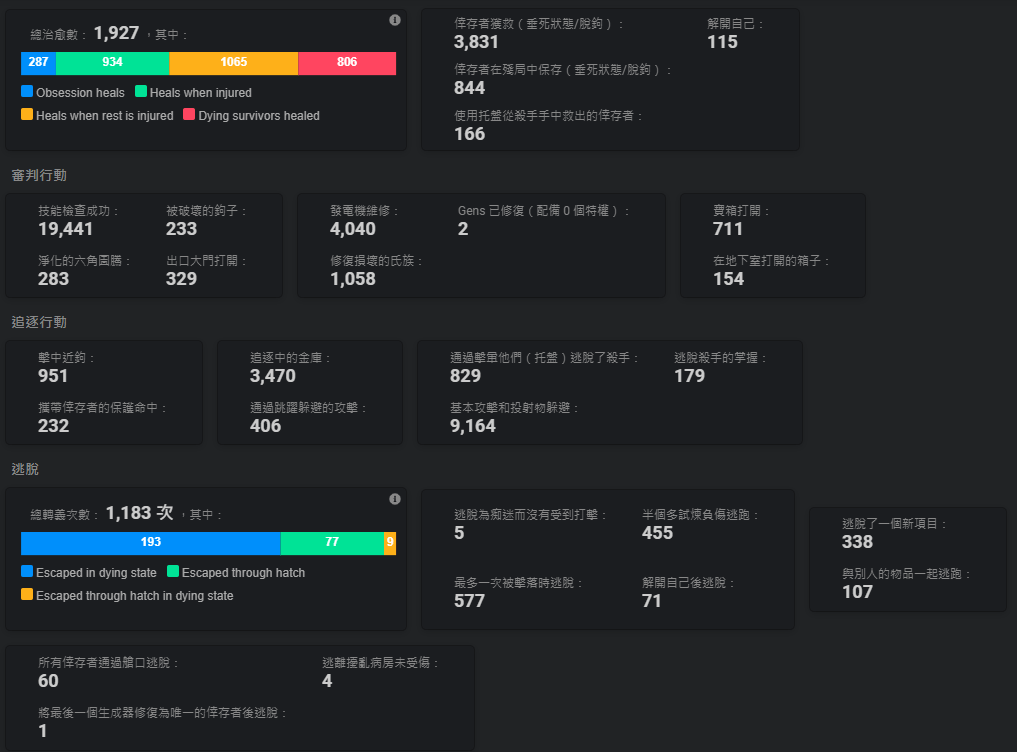Select the blue 193 segment of the escapes bar
The image size is (1017, 752).
pos(150,543)
